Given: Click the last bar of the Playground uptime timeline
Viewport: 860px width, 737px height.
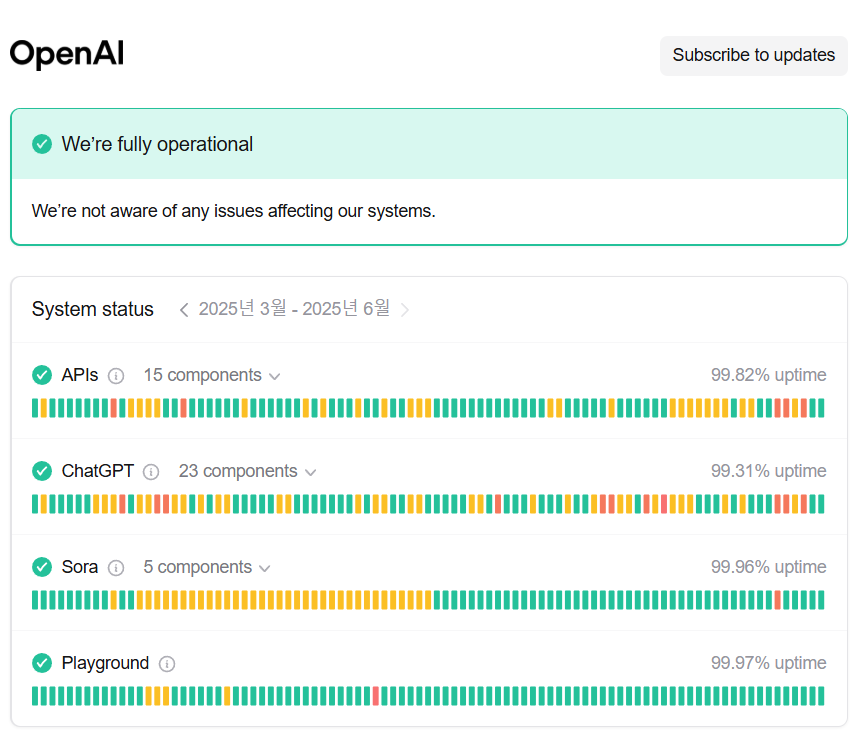Looking at the screenshot, I should click(x=821, y=696).
